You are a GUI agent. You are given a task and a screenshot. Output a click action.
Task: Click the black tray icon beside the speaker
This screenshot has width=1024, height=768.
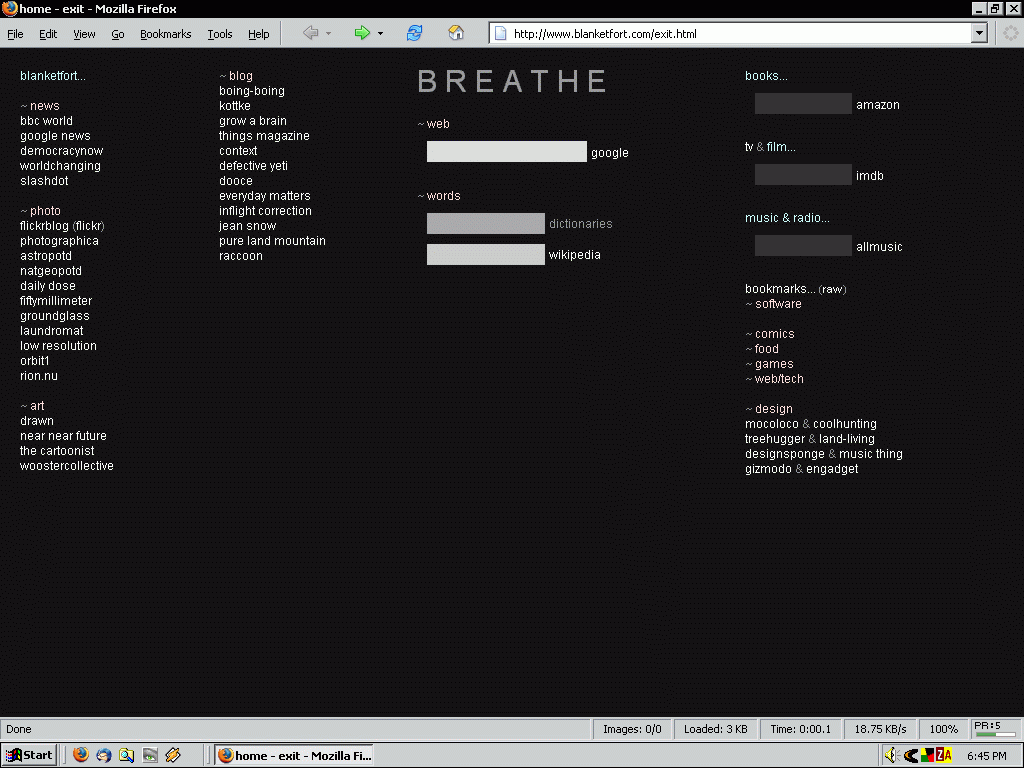pos(910,756)
